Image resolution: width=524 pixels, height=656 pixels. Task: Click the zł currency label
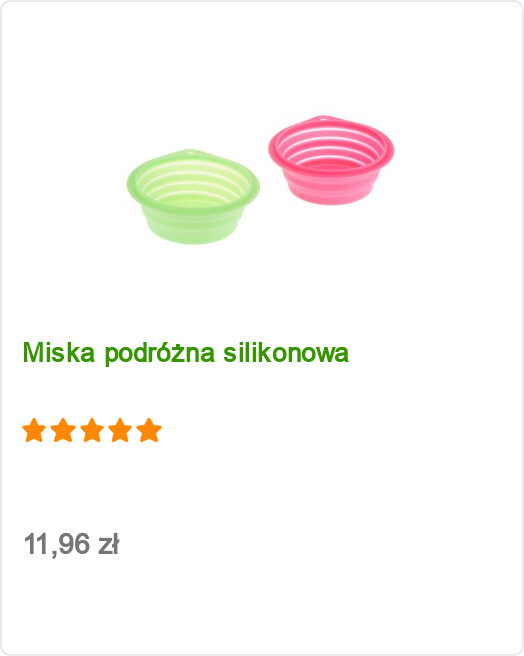point(109,544)
